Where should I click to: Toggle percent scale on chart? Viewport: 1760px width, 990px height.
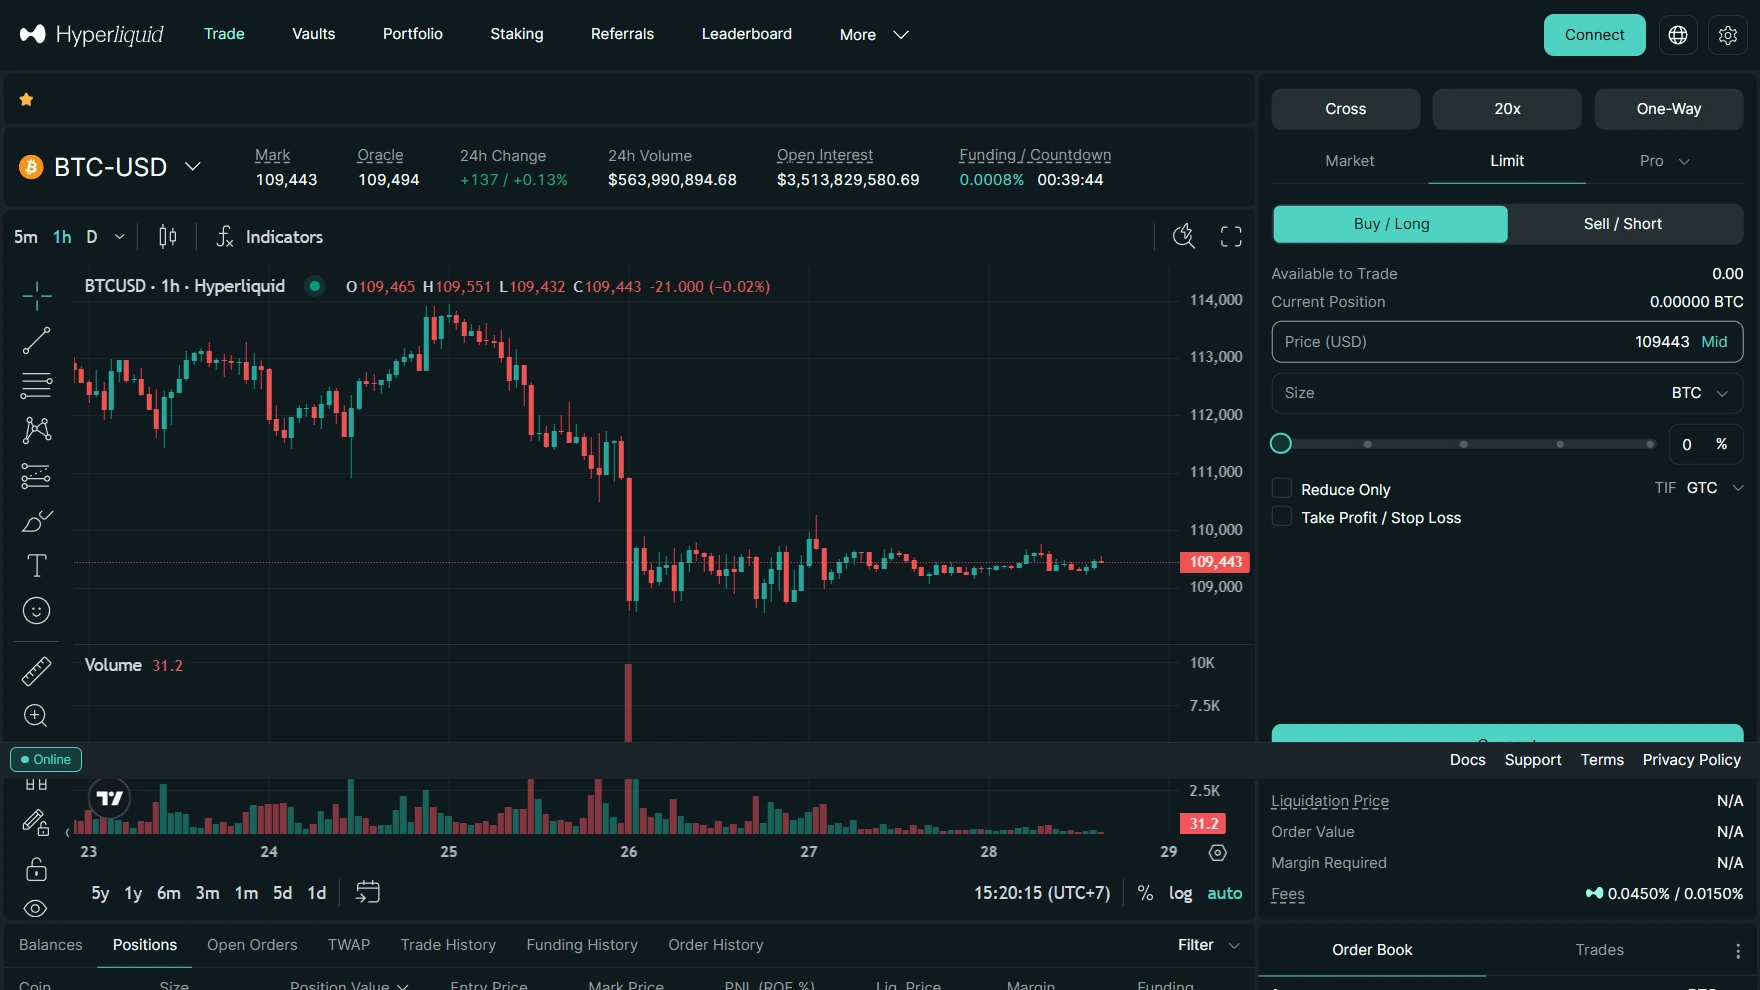(x=1145, y=893)
